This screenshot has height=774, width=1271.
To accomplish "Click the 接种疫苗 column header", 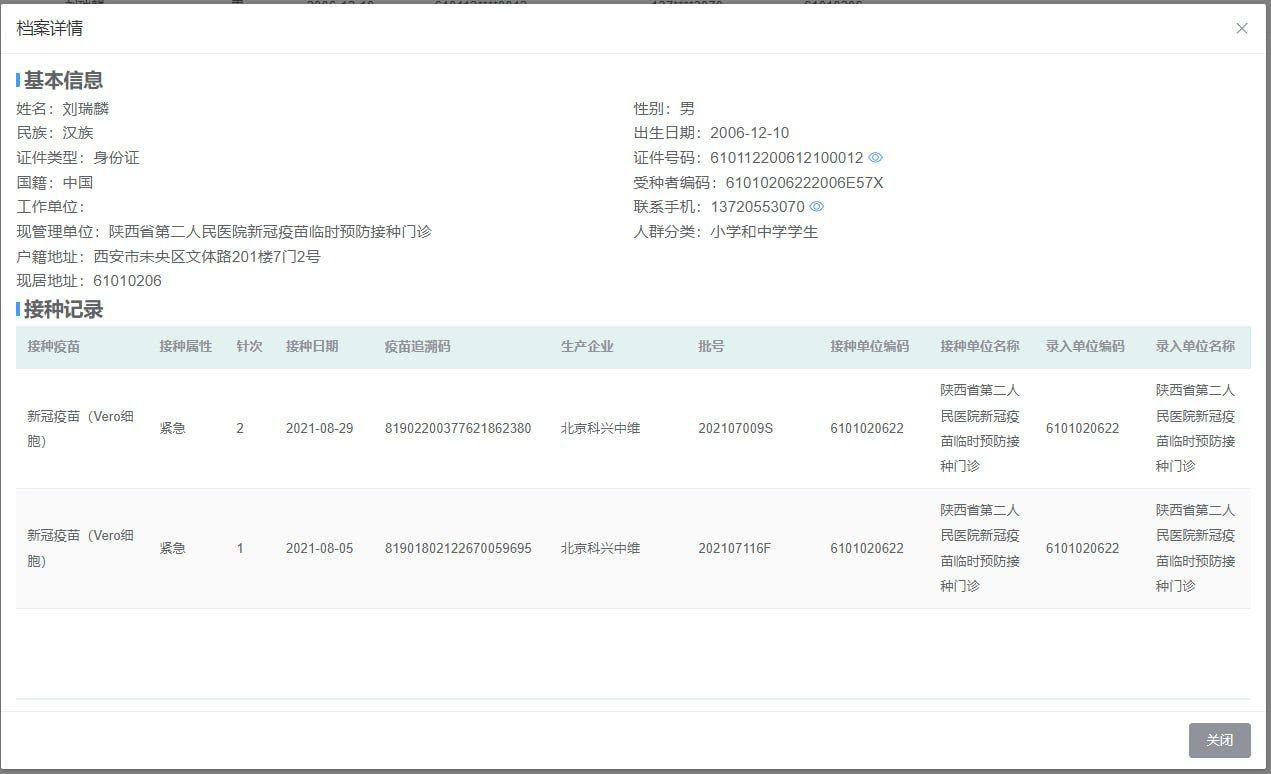I will point(54,346).
